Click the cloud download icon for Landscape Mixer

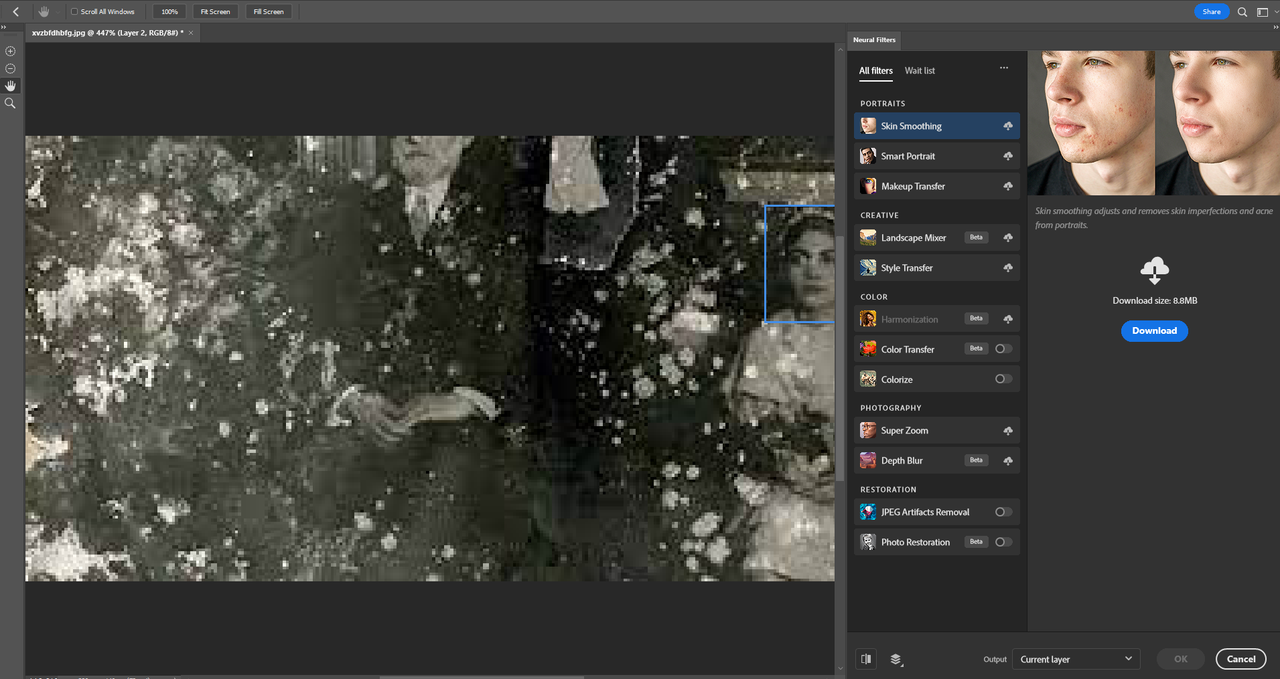(x=1008, y=238)
